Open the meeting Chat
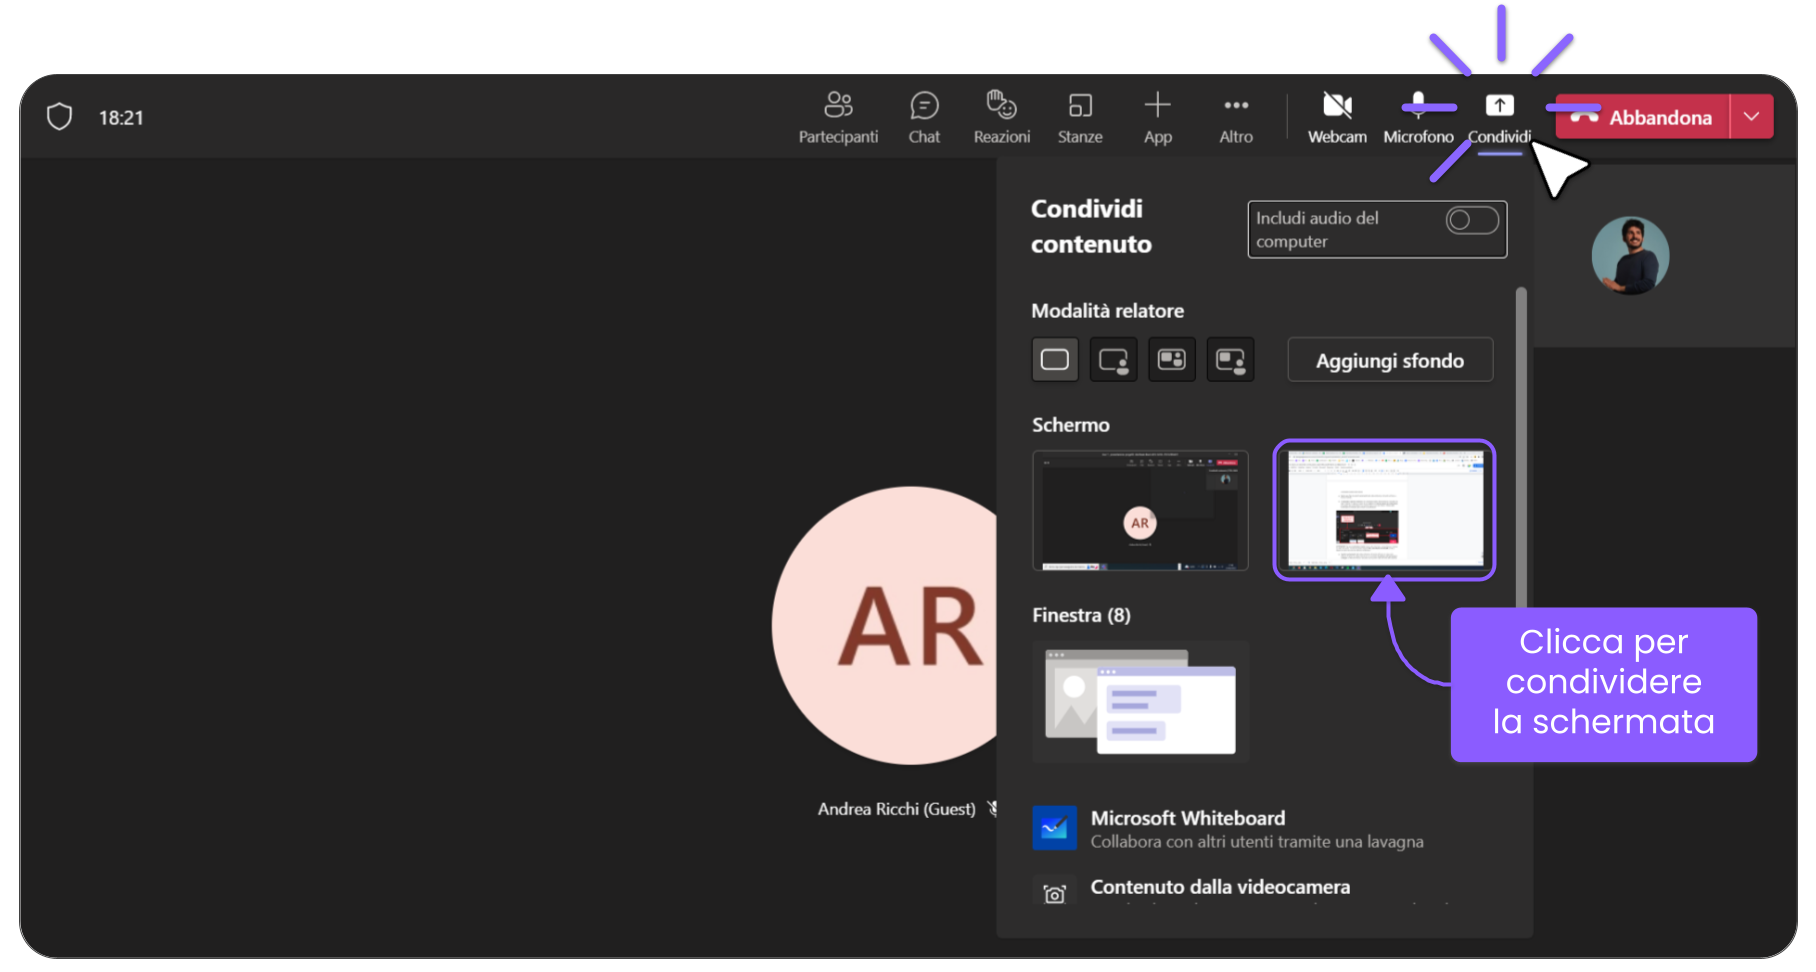Viewport: 1816px width, 972px height. (924, 118)
